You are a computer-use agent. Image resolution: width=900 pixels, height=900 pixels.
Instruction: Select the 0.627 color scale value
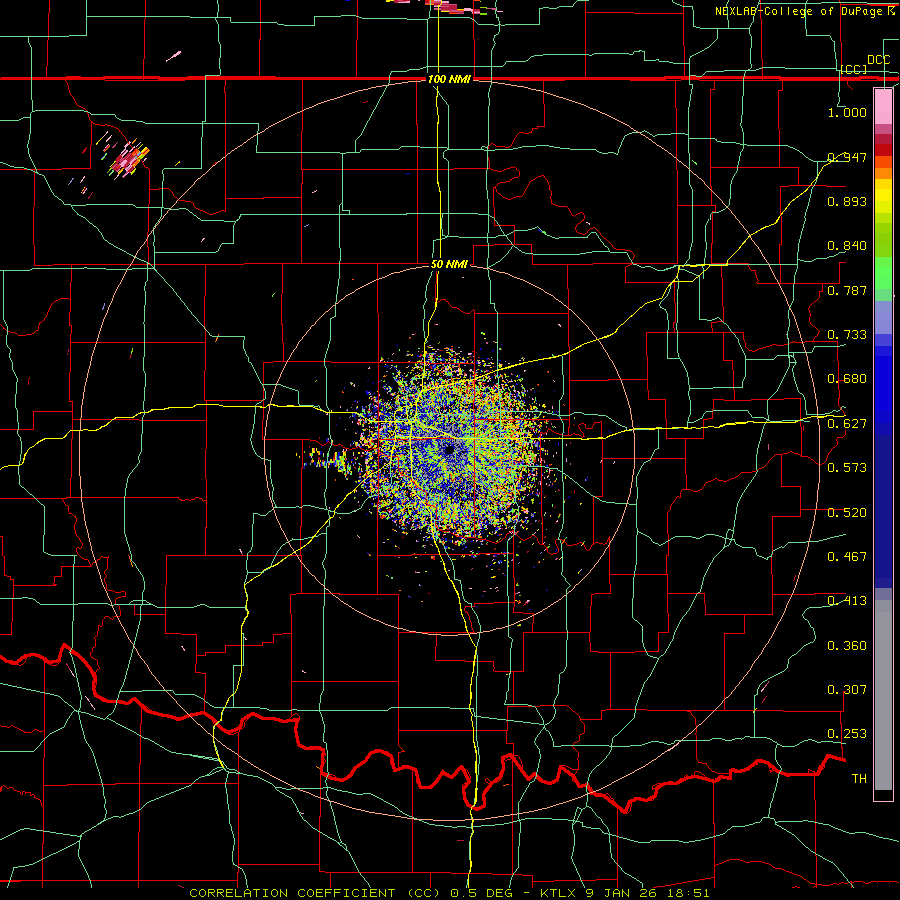tap(847, 424)
